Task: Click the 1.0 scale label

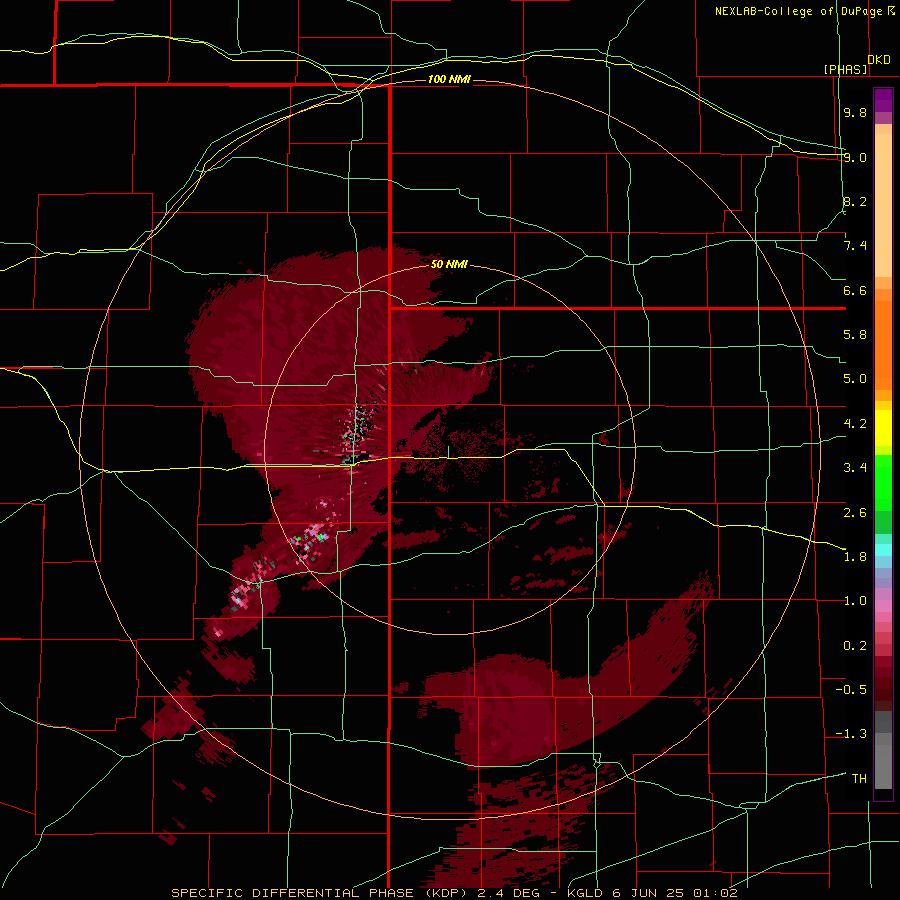Action: (855, 601)
